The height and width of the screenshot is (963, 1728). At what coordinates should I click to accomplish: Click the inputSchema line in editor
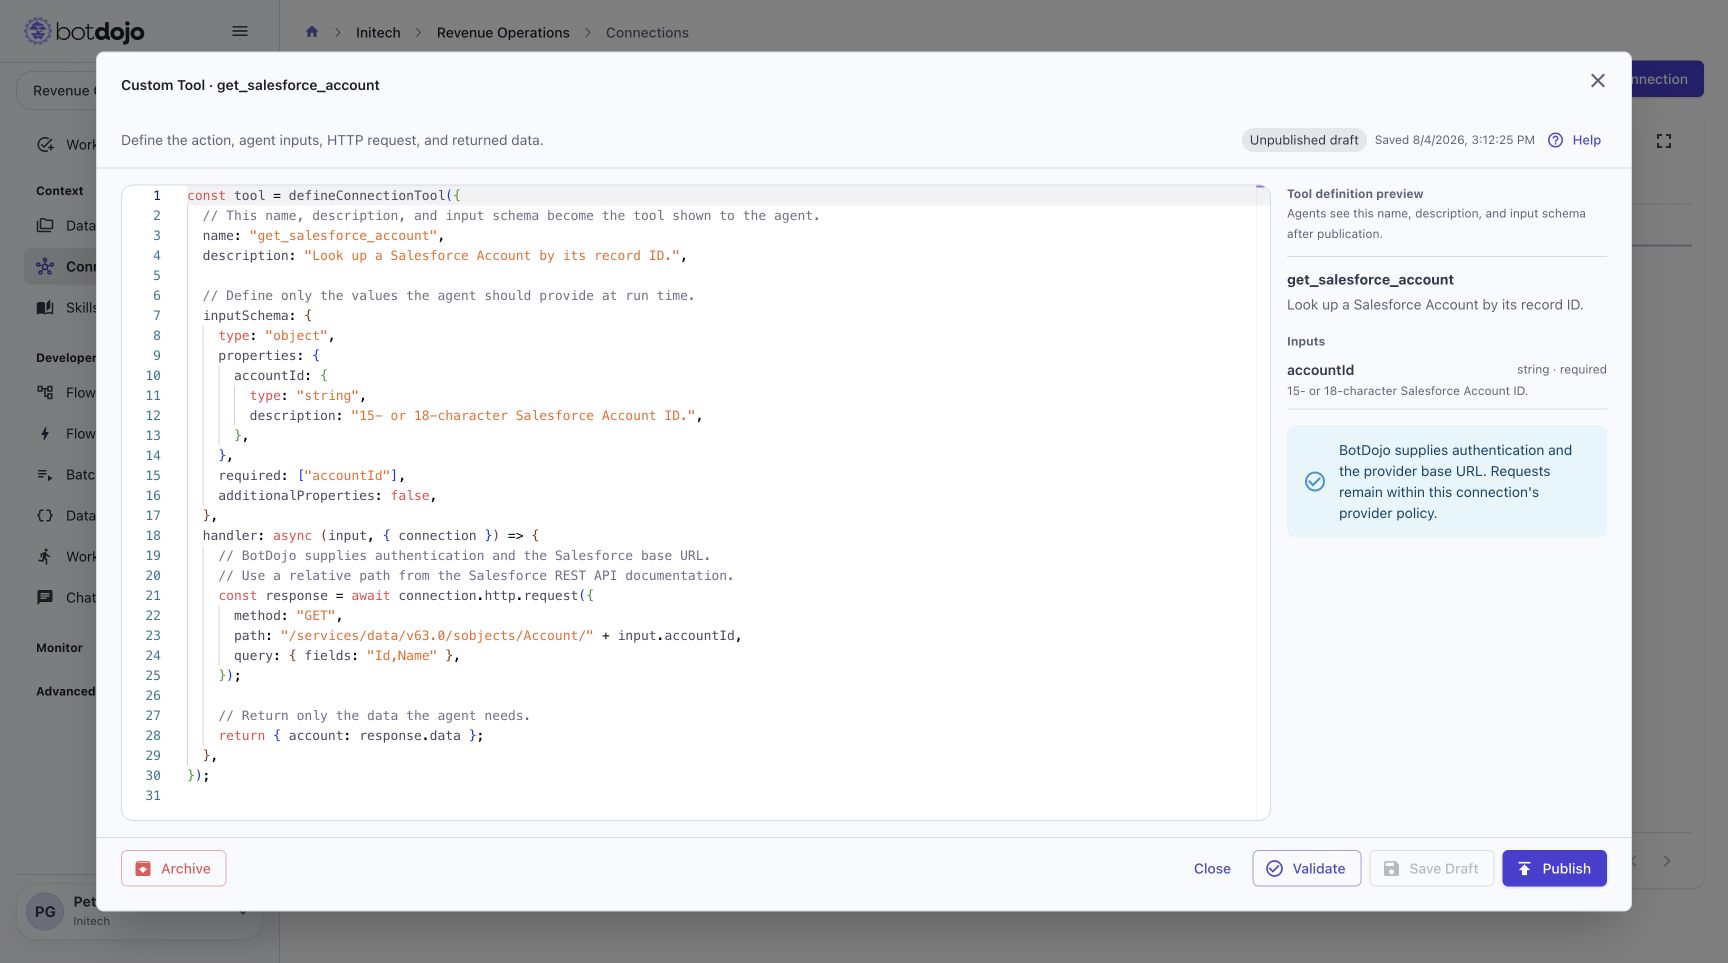257,315
